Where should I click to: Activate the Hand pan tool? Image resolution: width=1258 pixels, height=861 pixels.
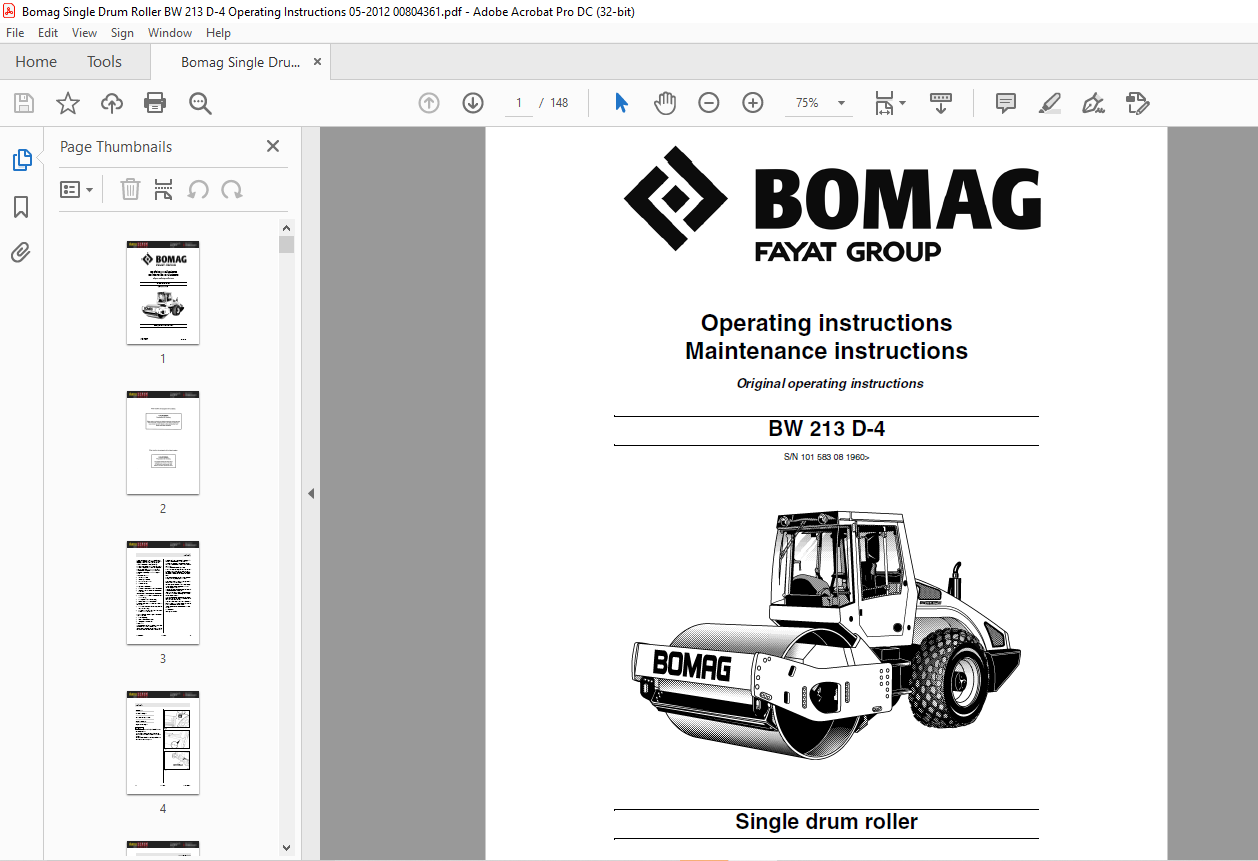(665, 103)
